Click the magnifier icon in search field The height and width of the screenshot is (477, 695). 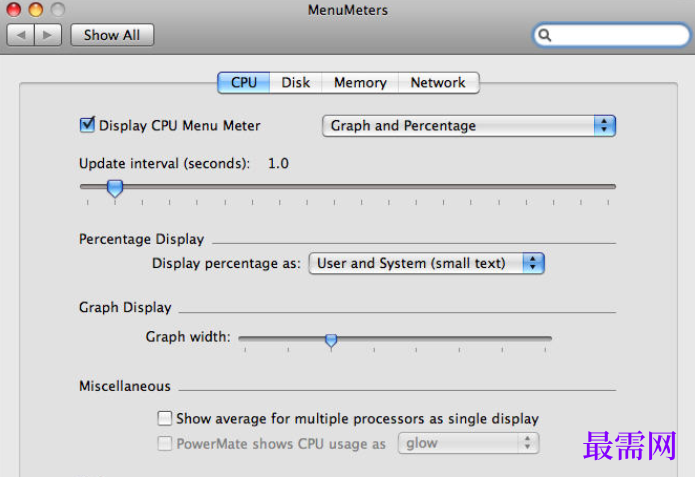click(x=545, y=35)
